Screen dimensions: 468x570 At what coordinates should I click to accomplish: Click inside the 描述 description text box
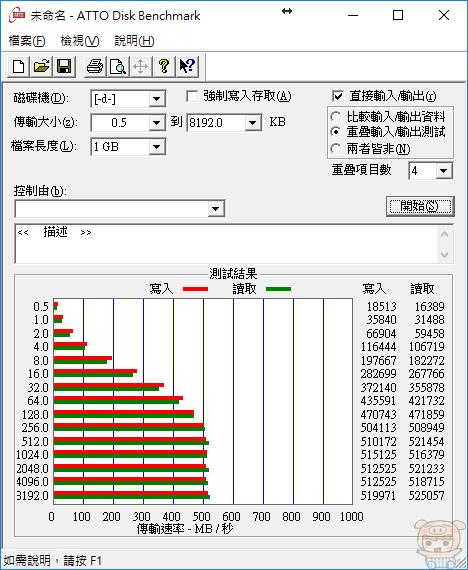coord(225,244)
